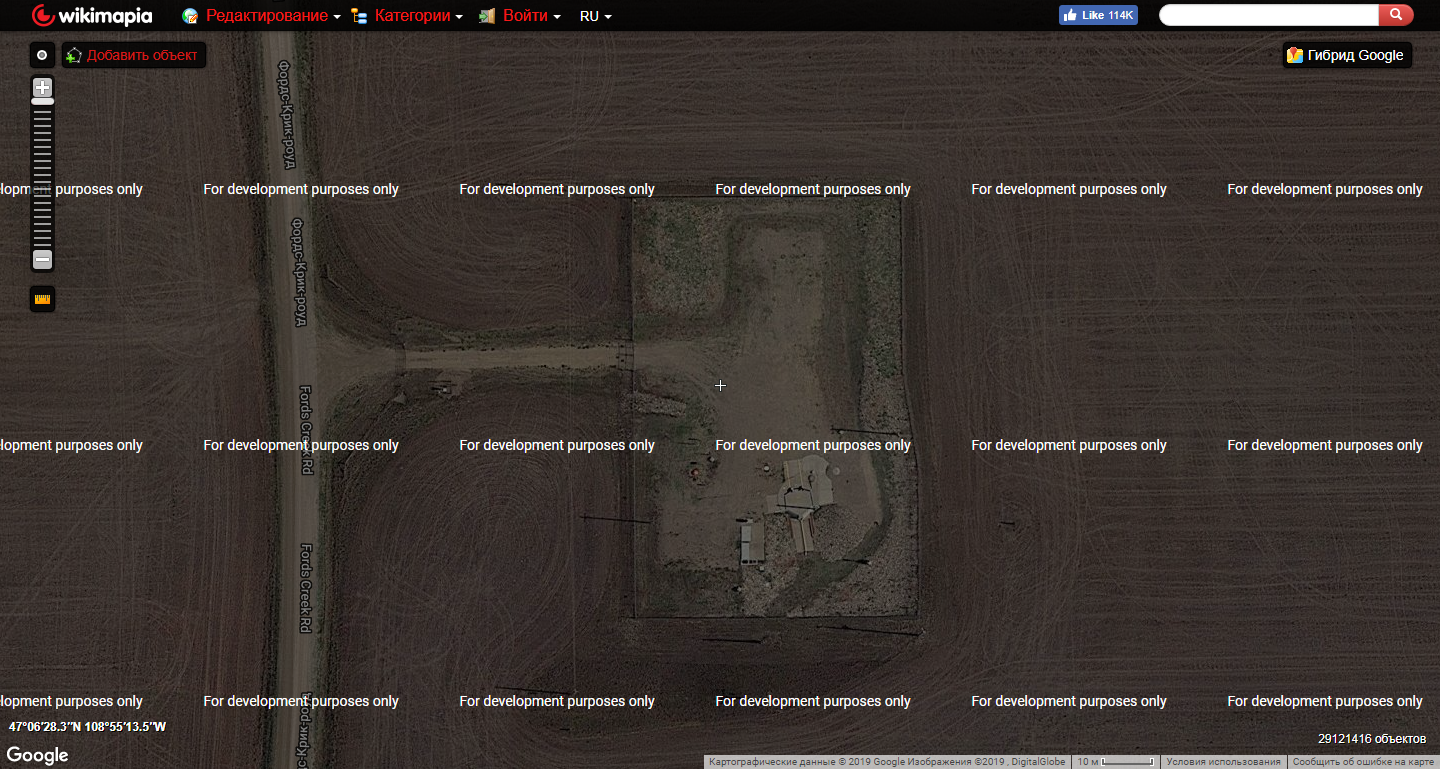This screenshot has width=1440, height=769.
Task: Click the zoom out minus button
Action: pos(42,259)
